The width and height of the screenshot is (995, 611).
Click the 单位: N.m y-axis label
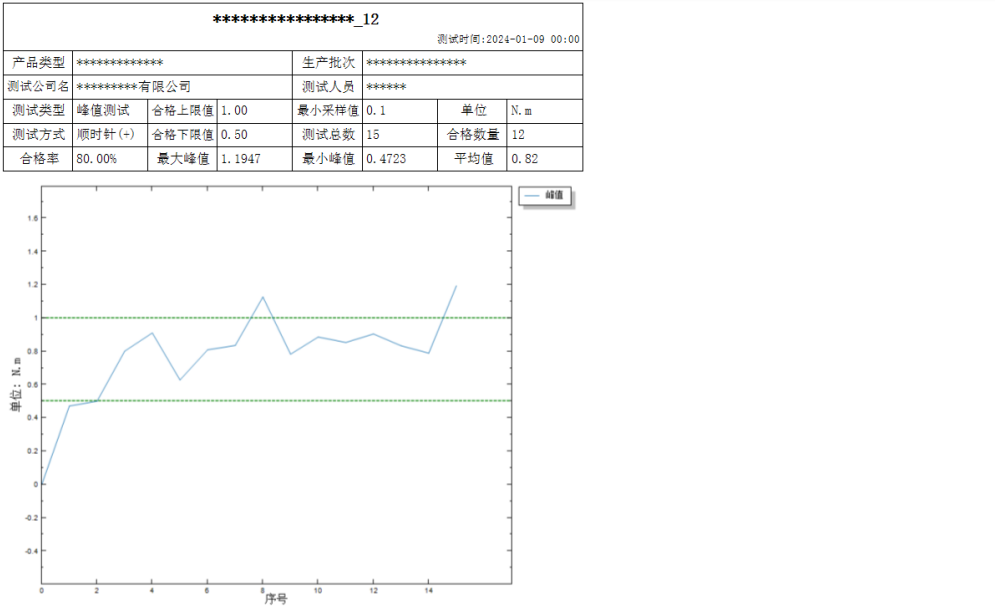(15, 385)
